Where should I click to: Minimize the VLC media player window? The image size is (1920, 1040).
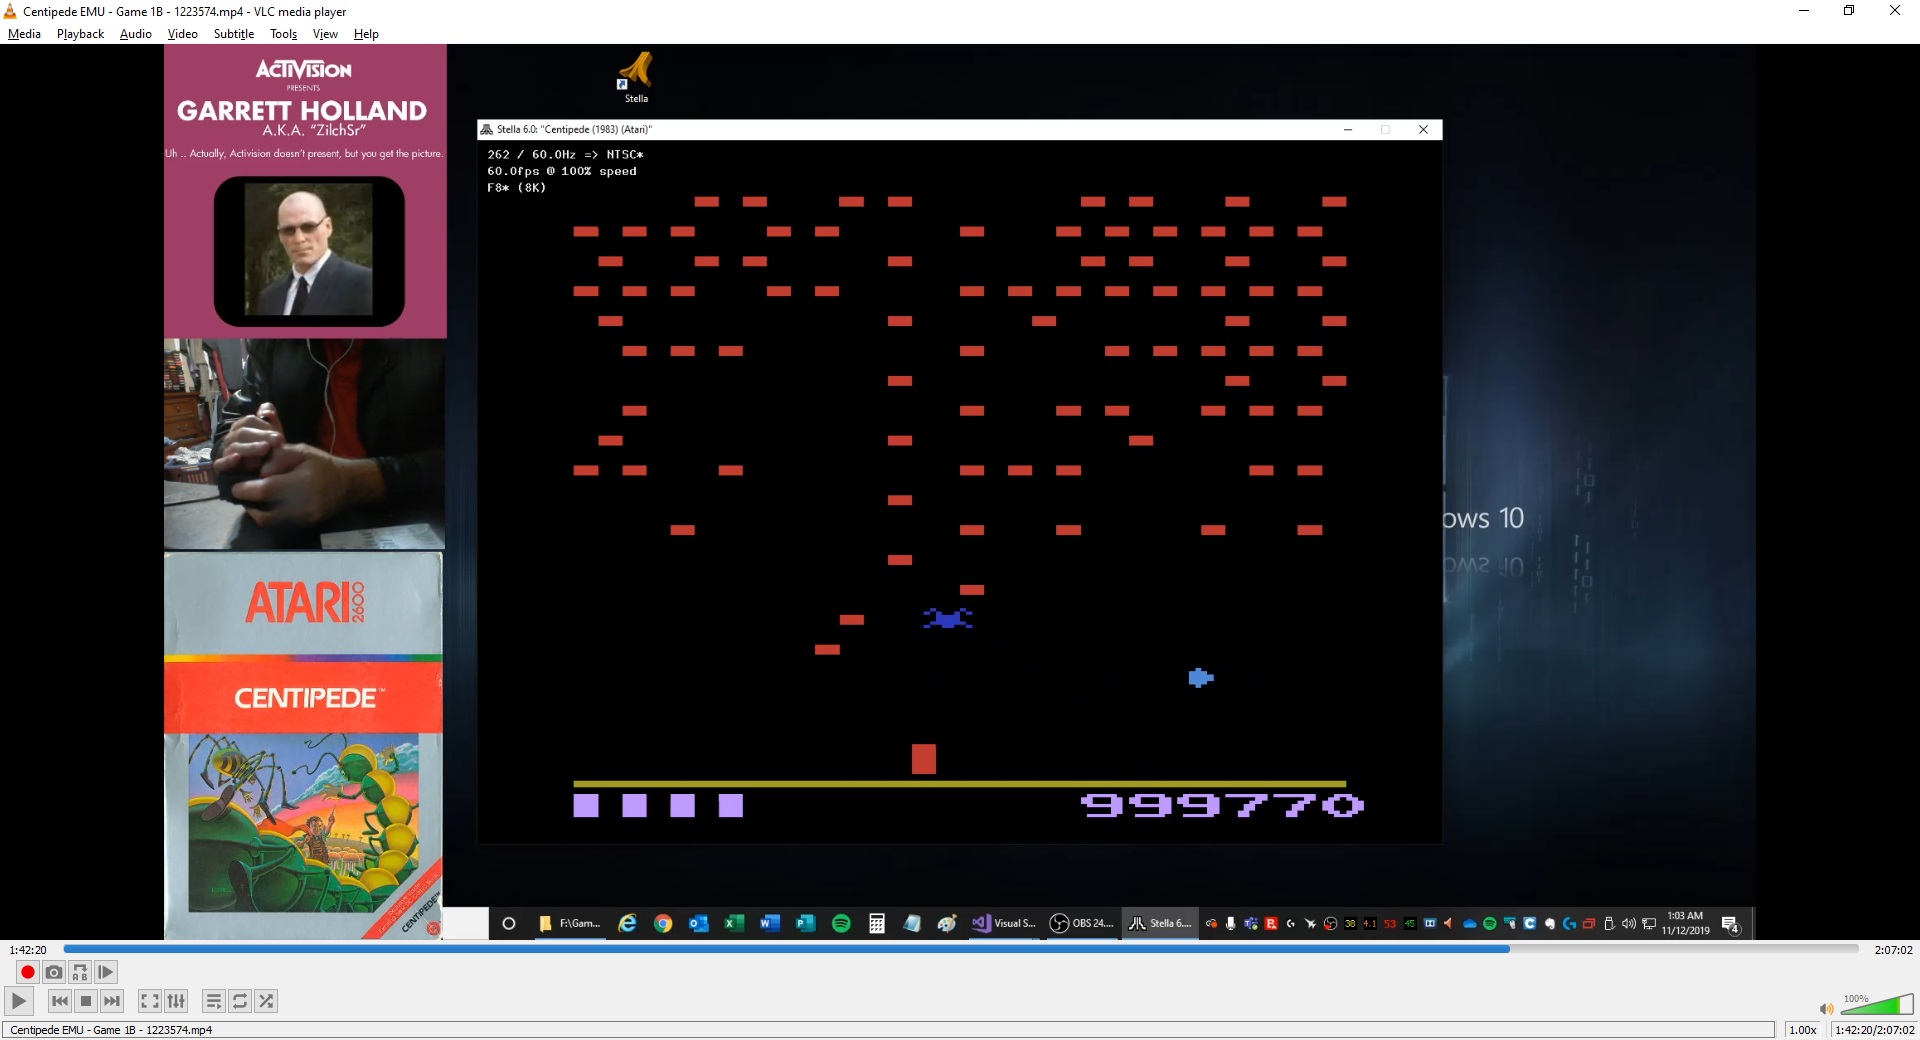[1804, 11]
